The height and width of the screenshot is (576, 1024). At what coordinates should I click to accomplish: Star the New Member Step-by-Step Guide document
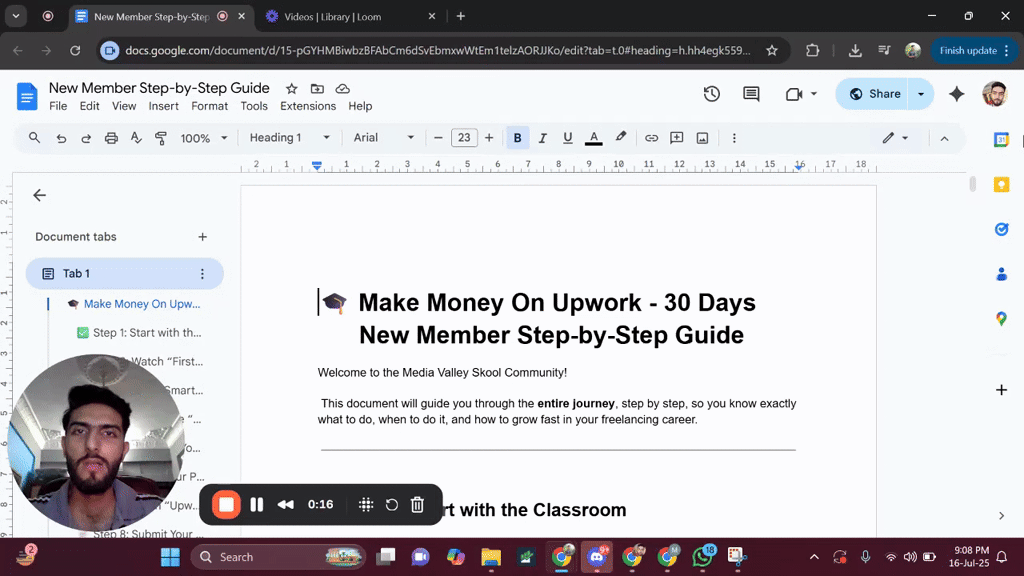[x=291, y=89]
